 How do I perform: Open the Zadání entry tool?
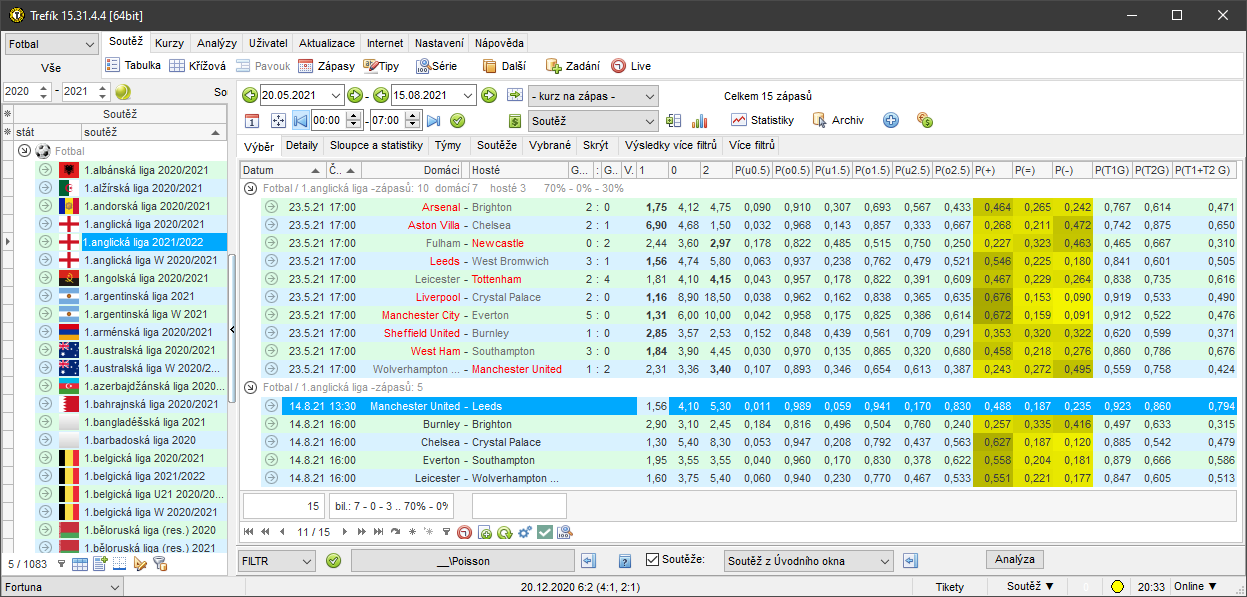click(x=572, y=66)
